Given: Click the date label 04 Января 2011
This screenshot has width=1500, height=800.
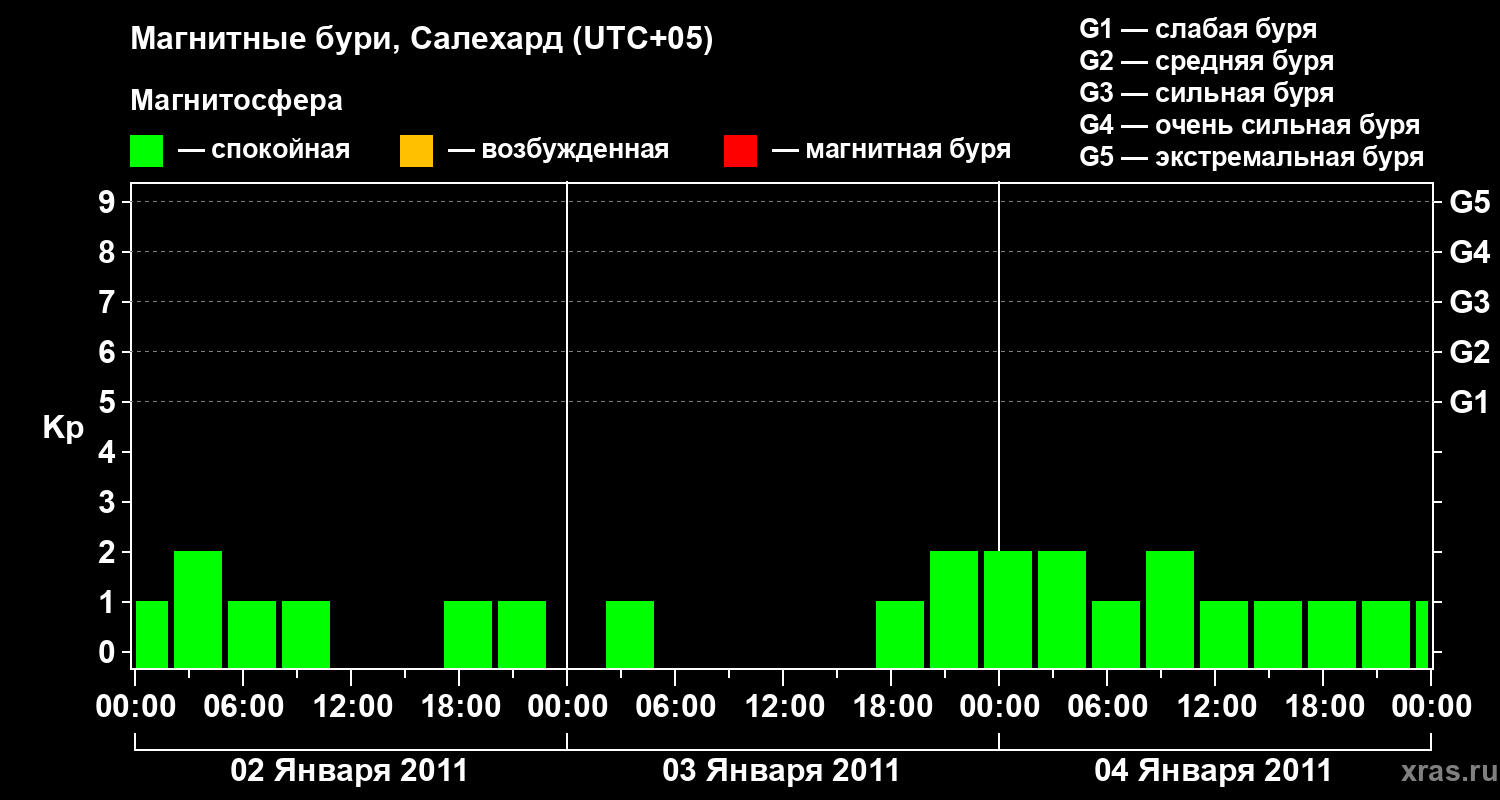Looking at the screenshot, I should [1213, 771].
